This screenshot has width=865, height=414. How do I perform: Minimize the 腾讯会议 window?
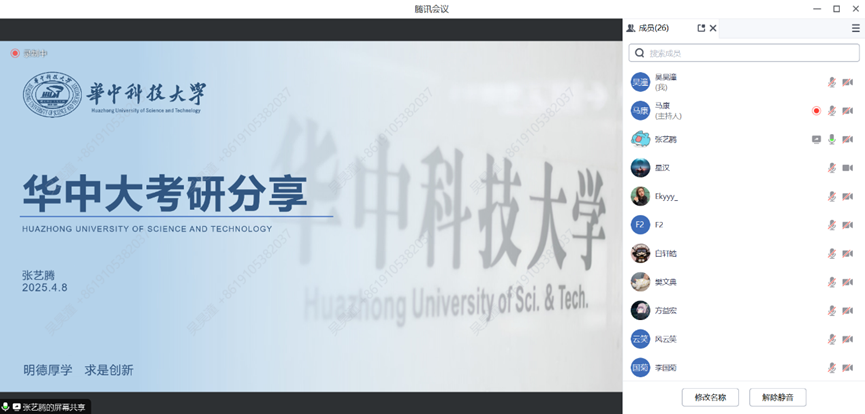(x=817, y=9)
